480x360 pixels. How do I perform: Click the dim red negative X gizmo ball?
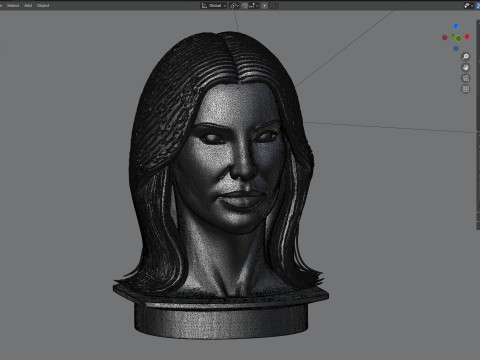[x=445, y=37]
